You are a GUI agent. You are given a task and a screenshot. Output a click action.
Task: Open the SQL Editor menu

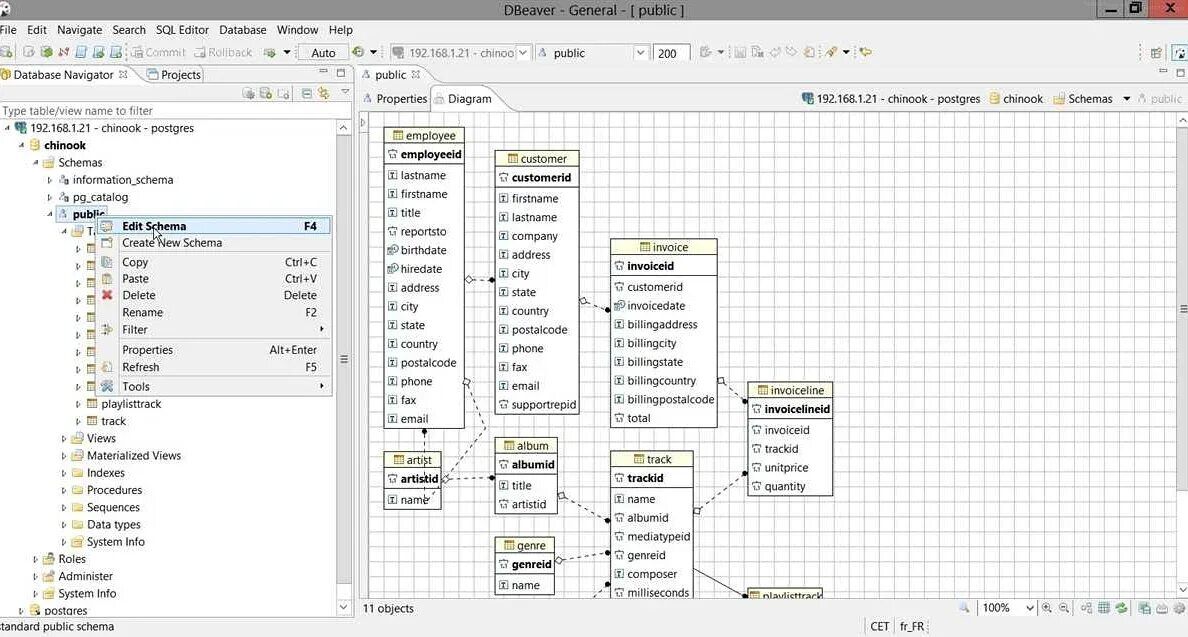click(x=182, y=30)
